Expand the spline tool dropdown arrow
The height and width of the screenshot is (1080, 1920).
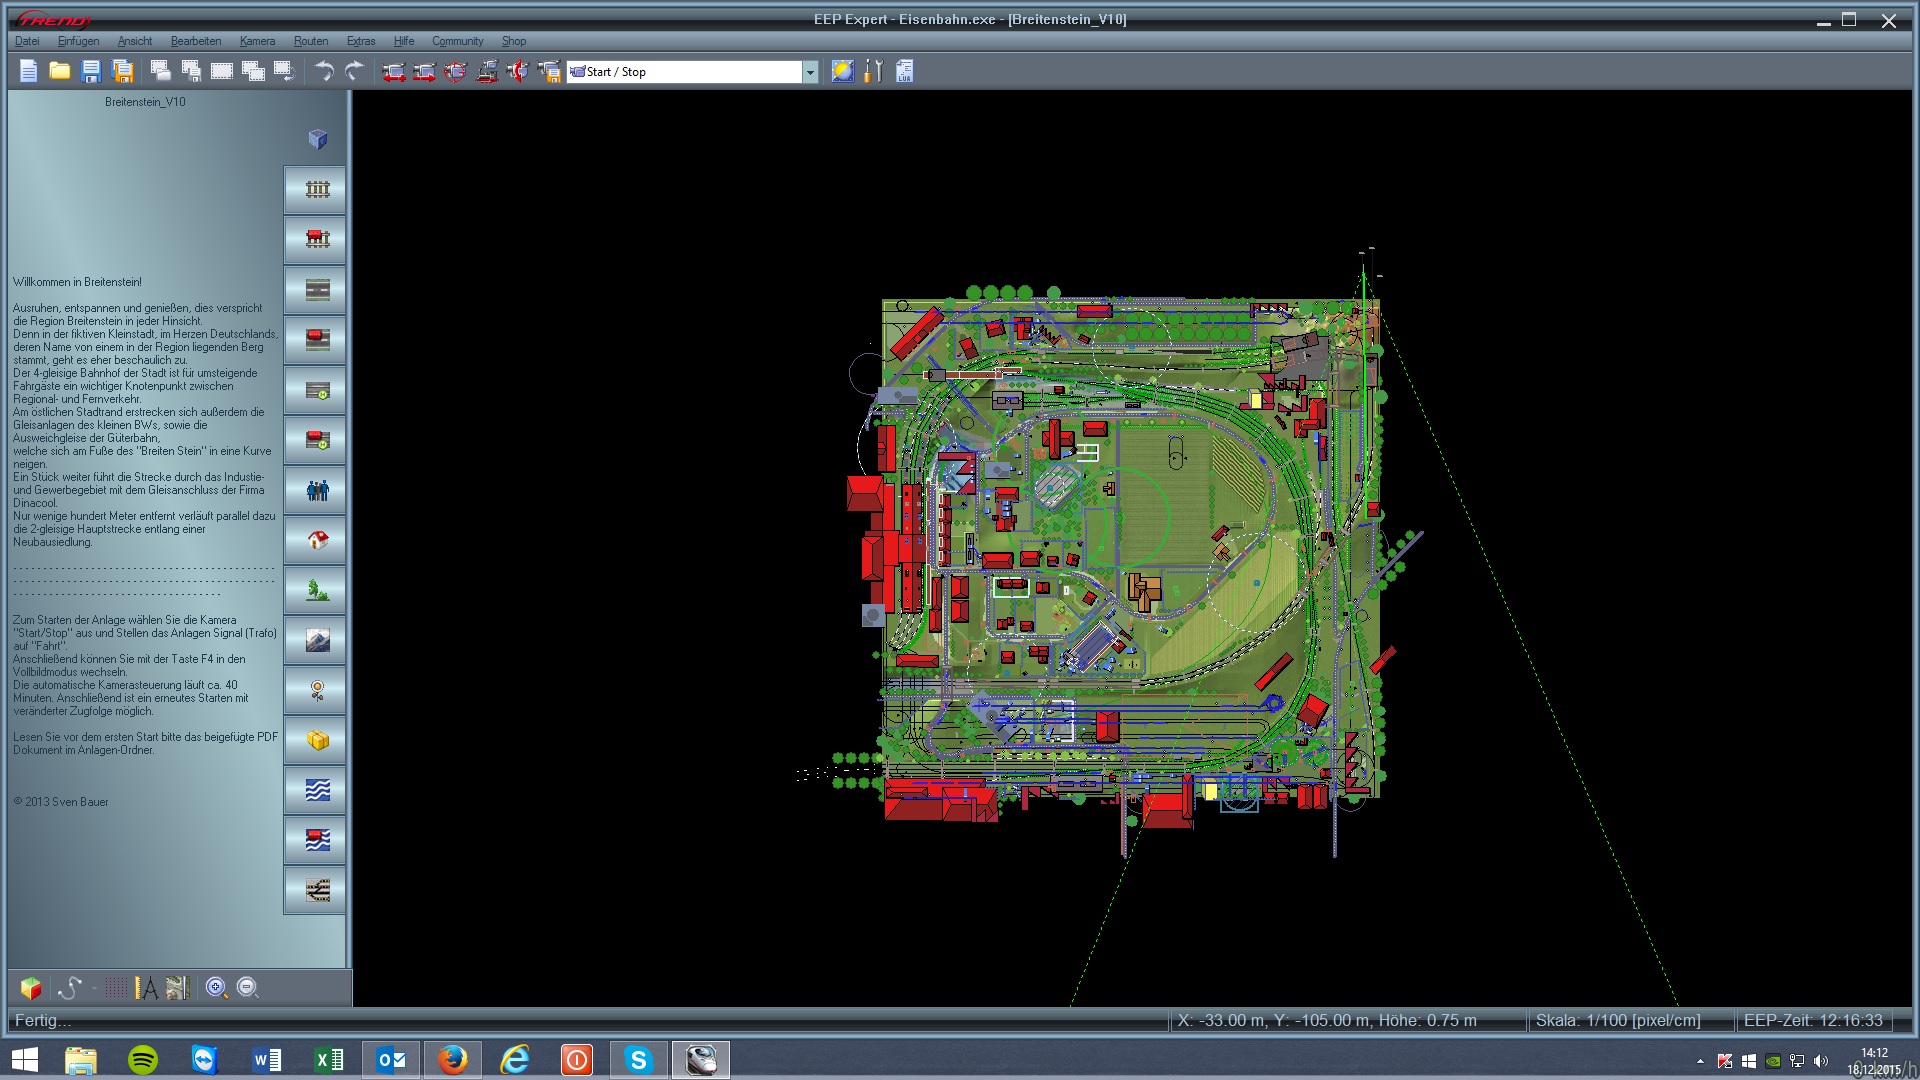click(94, 988)
